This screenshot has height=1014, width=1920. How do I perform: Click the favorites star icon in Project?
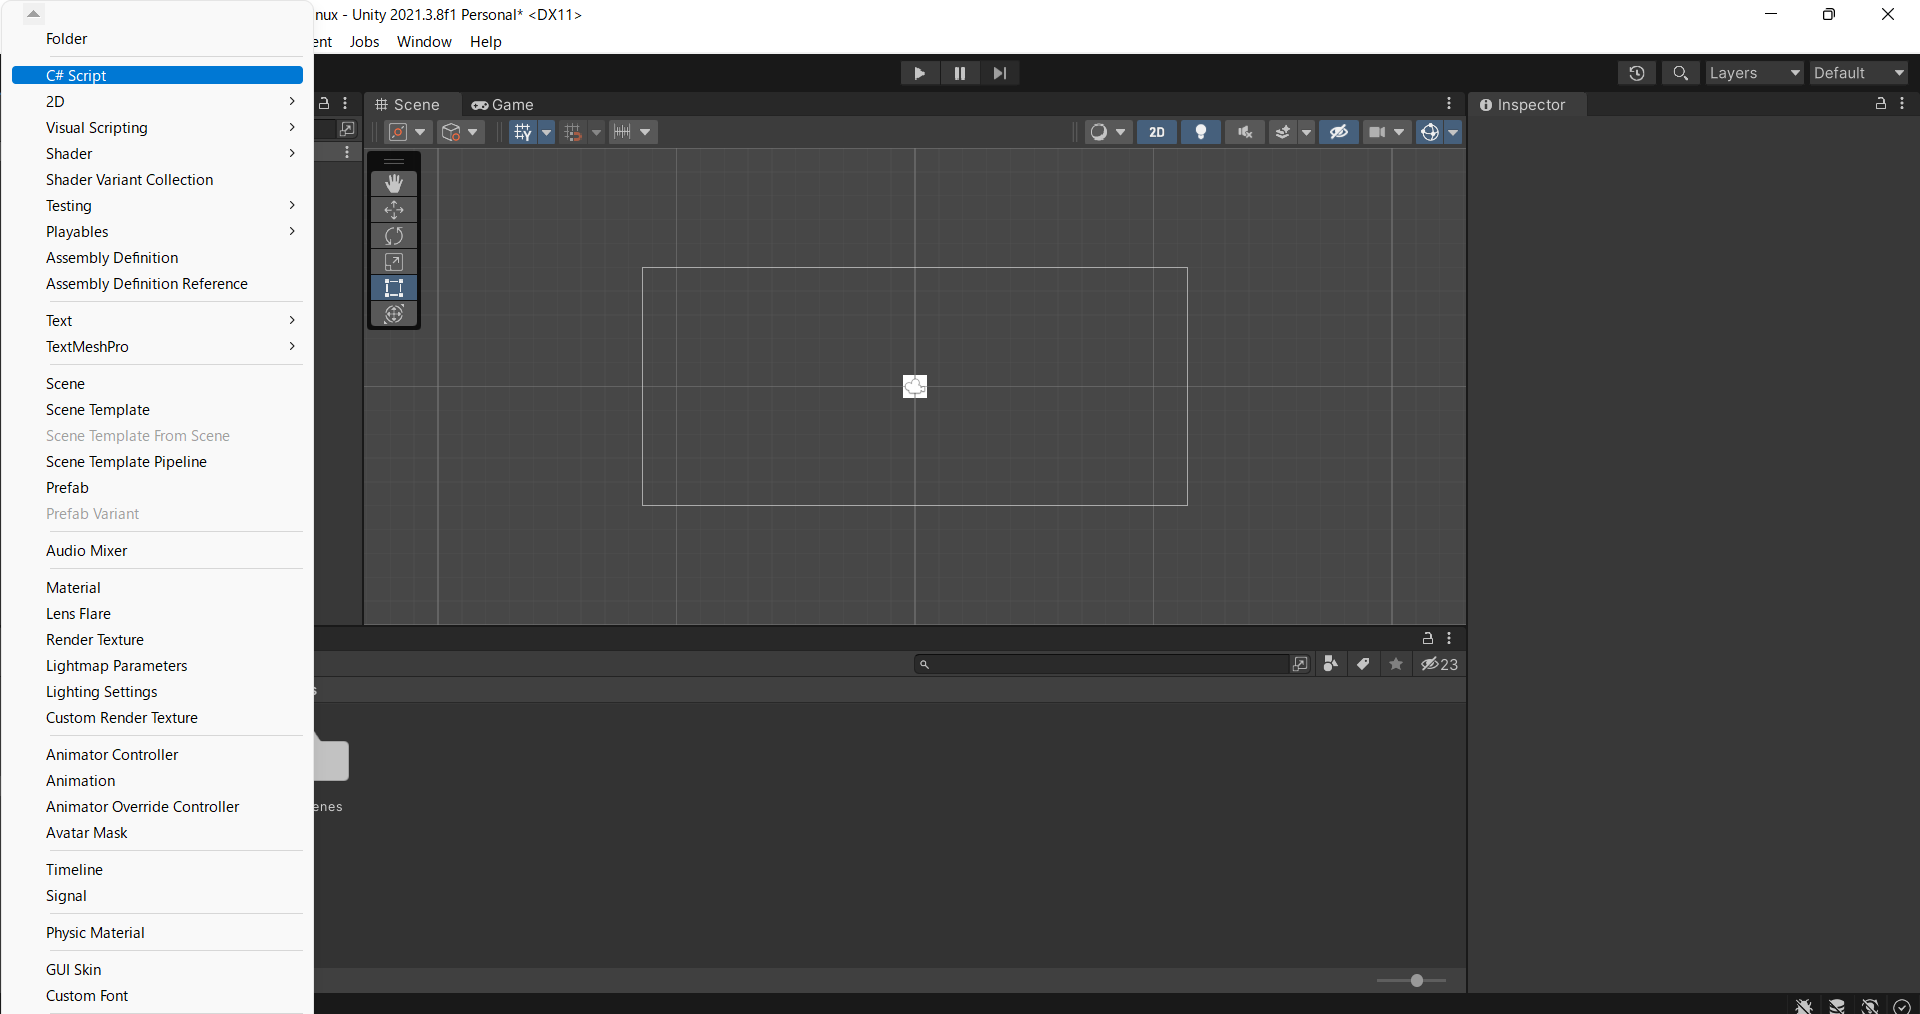click(1396, 664)
